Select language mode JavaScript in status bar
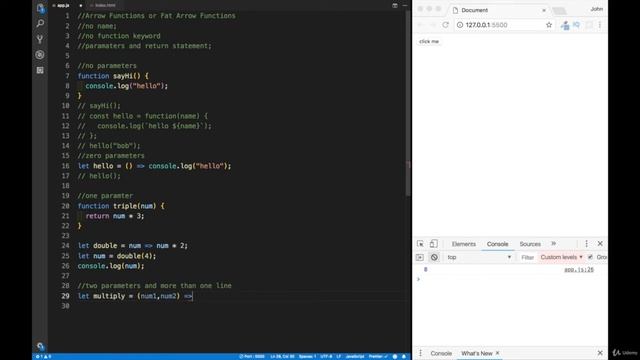This screenshot has width=640, height=360. [x=355, y=357]
